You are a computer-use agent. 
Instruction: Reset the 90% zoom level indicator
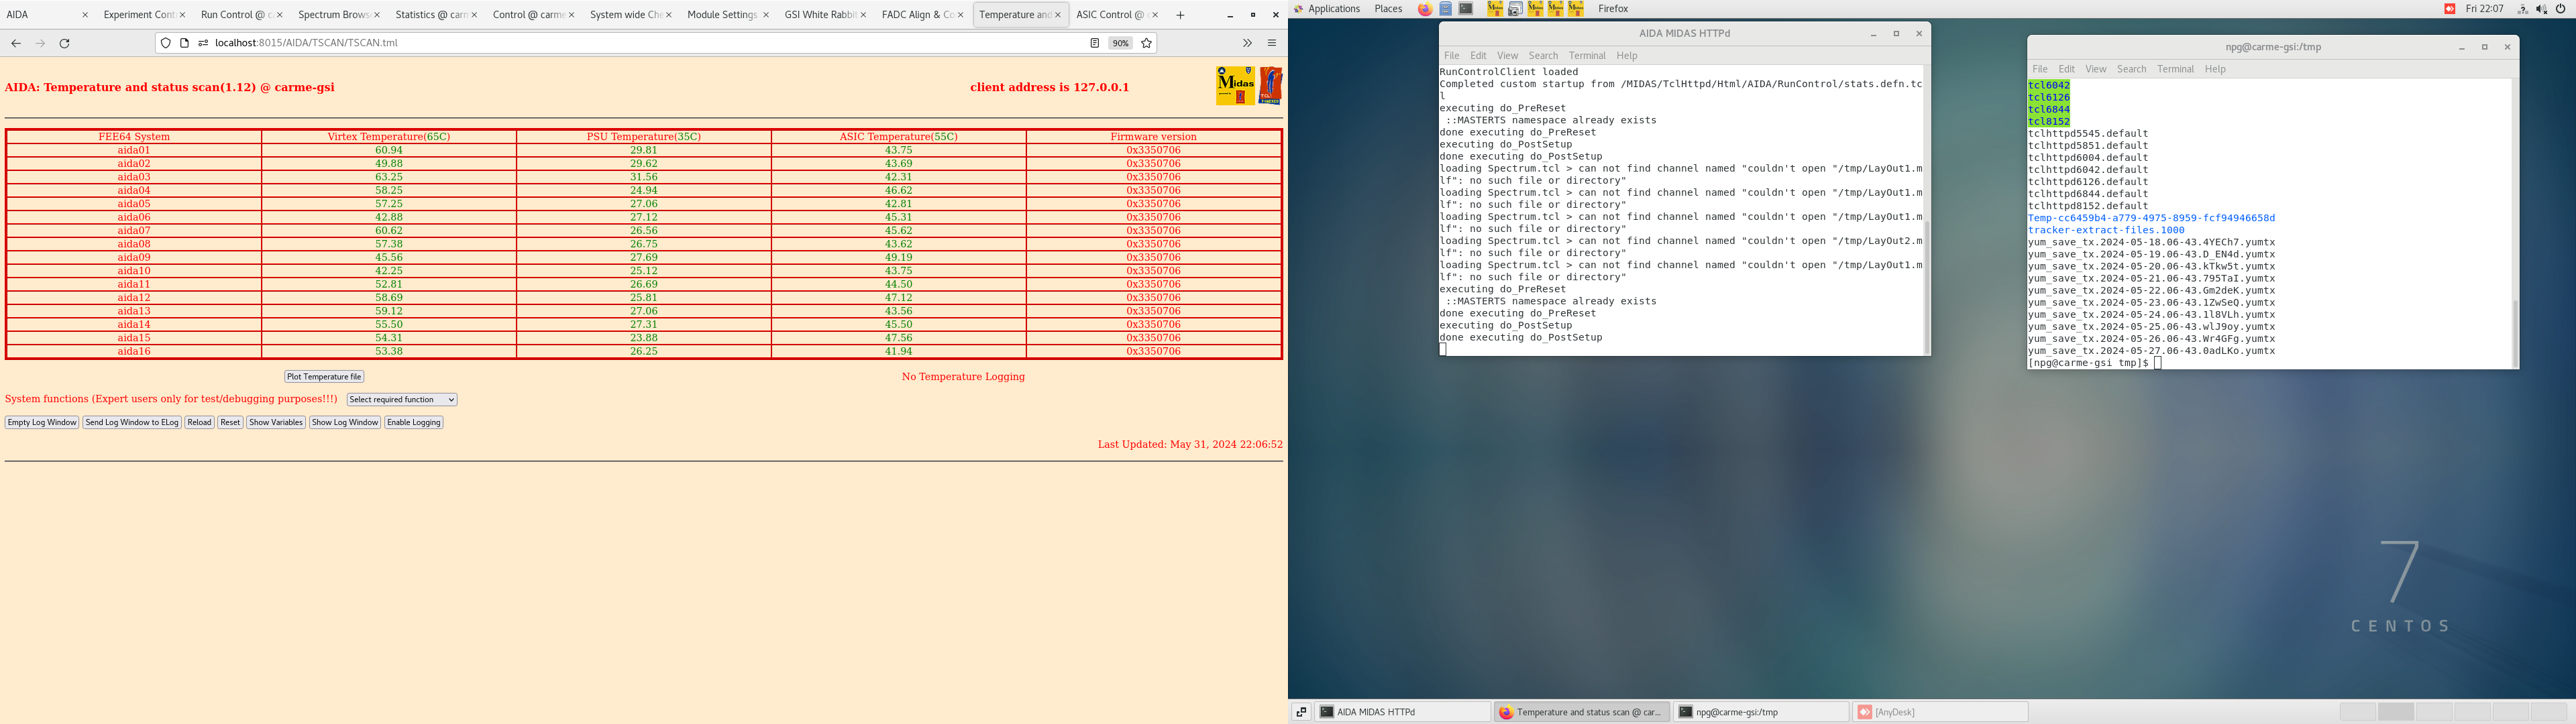click(x=1120, y=43)
